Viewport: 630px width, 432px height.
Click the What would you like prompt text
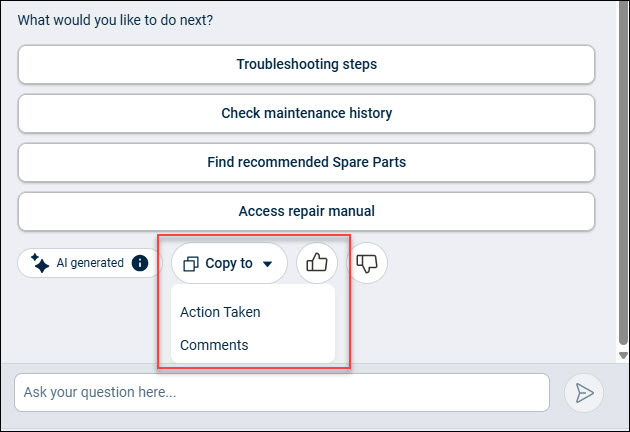(115, 20)
